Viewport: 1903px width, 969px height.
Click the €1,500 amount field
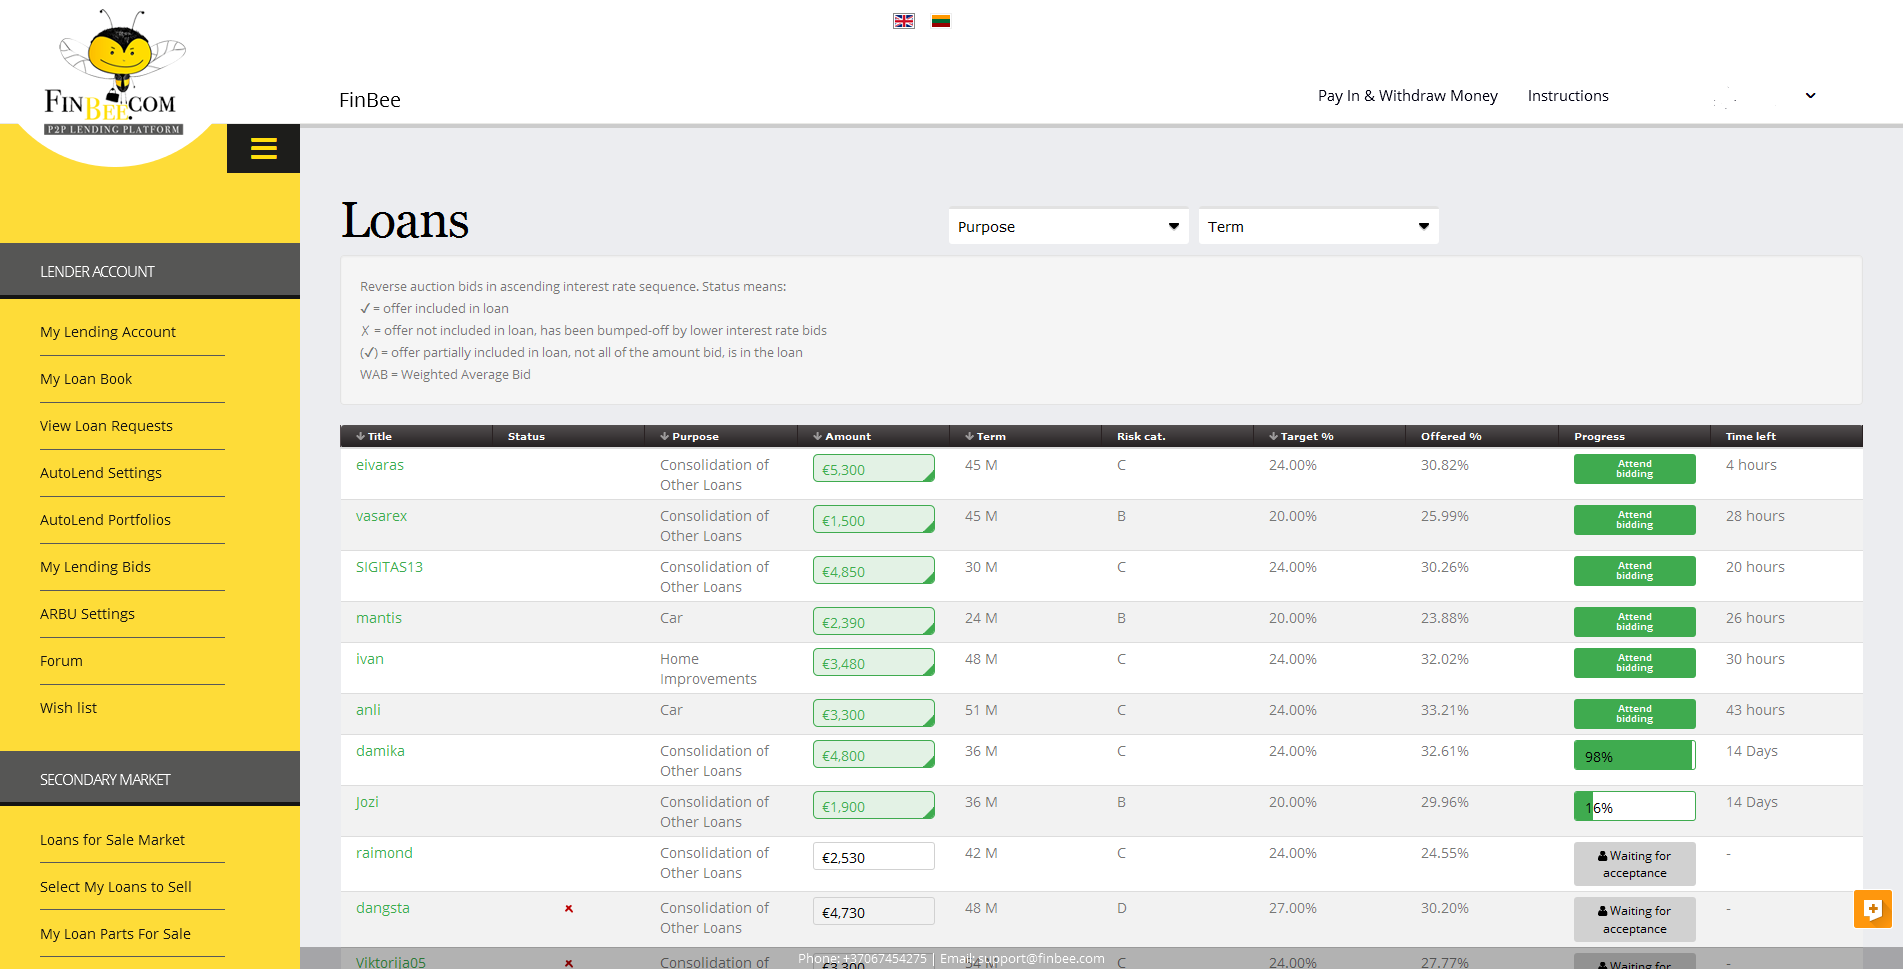[874, 520]
